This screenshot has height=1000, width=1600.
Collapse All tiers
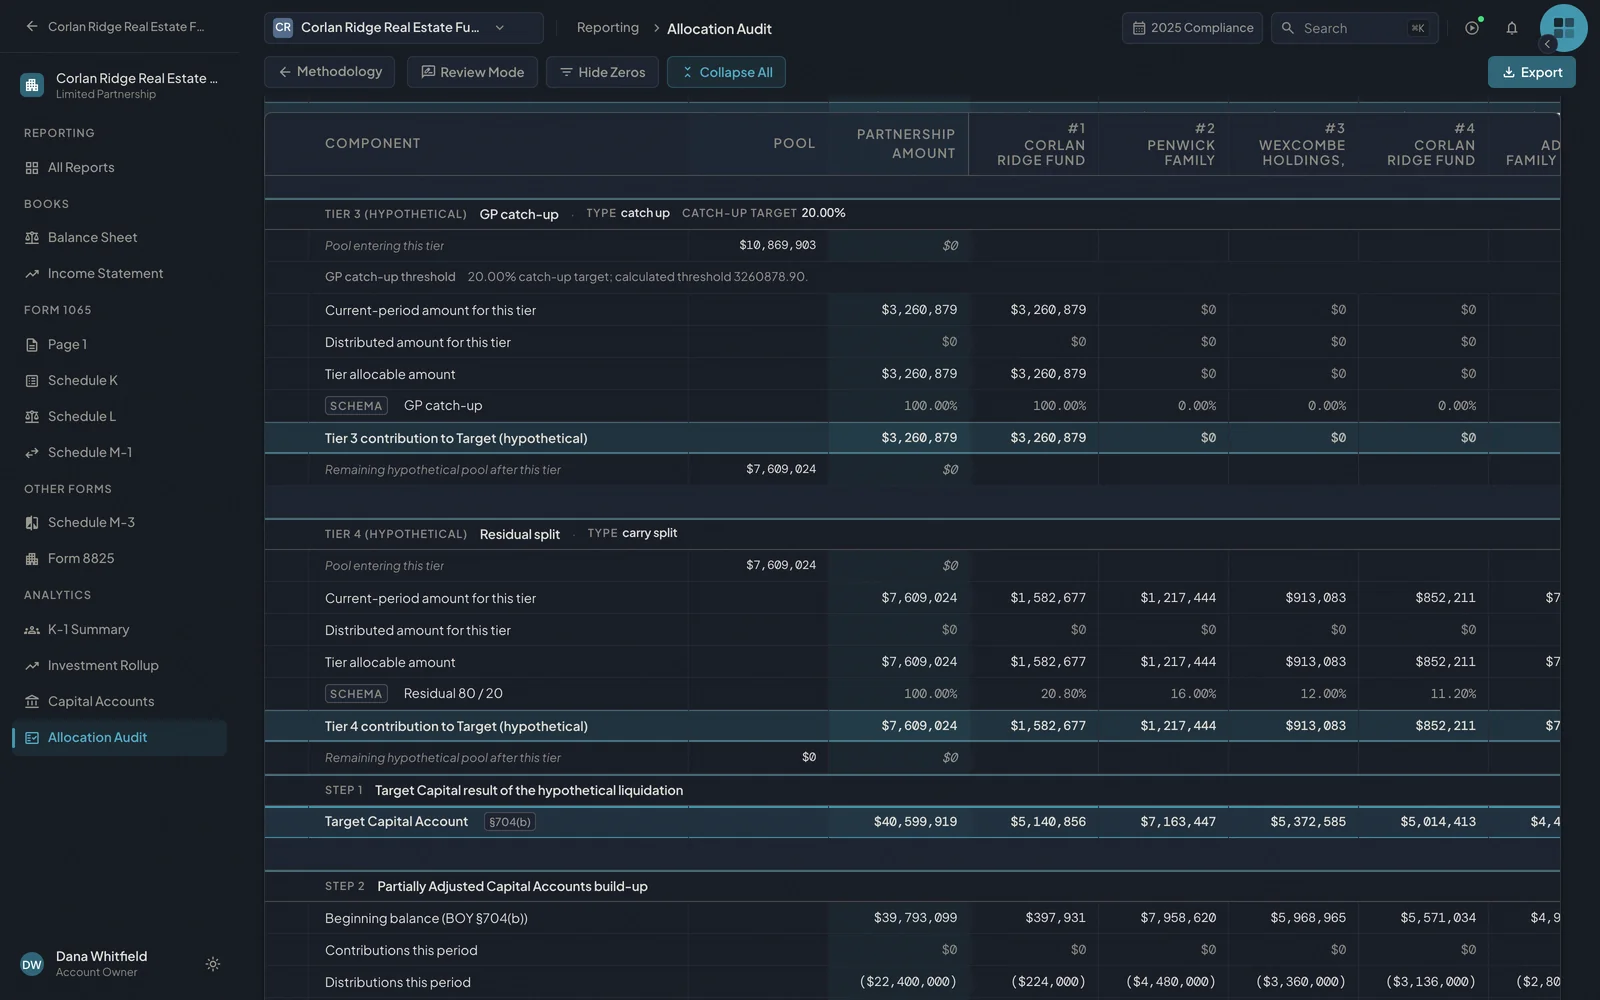pyautogui.click(x=726, y=72)
